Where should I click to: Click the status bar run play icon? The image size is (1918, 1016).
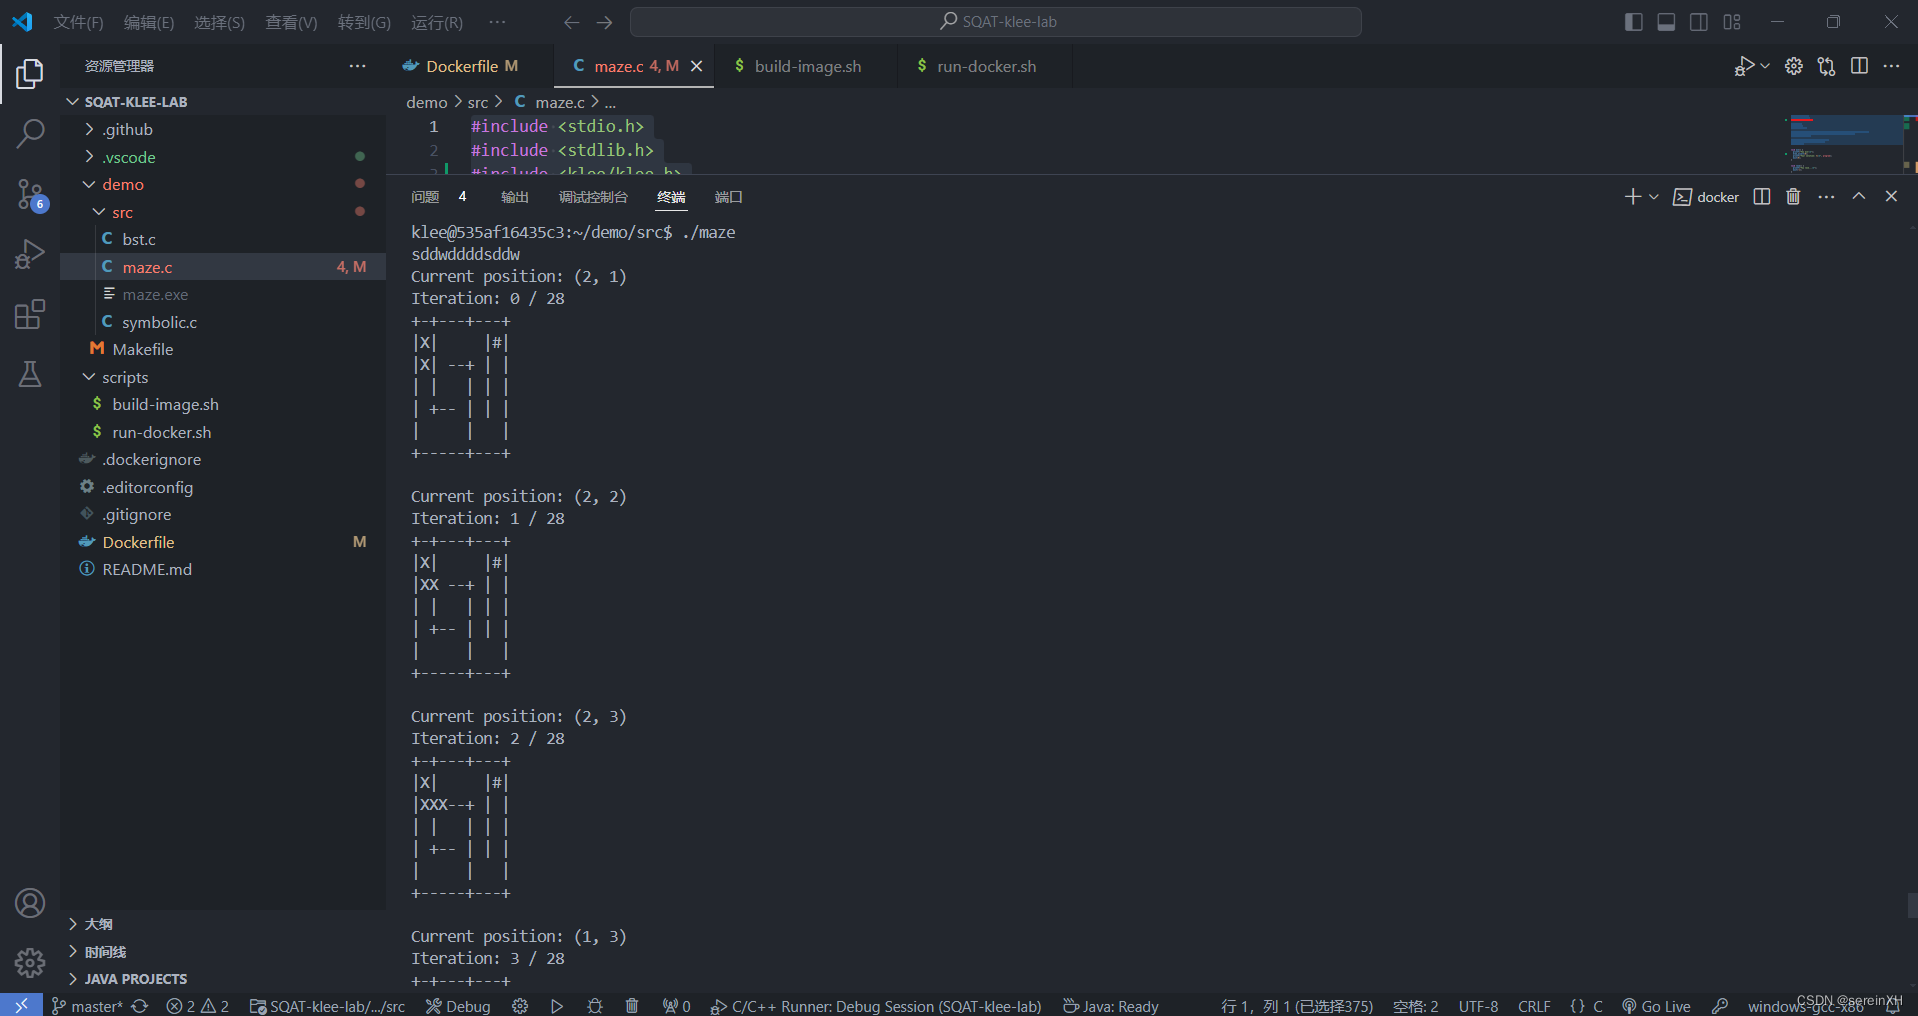click(x=557, y=1006)
